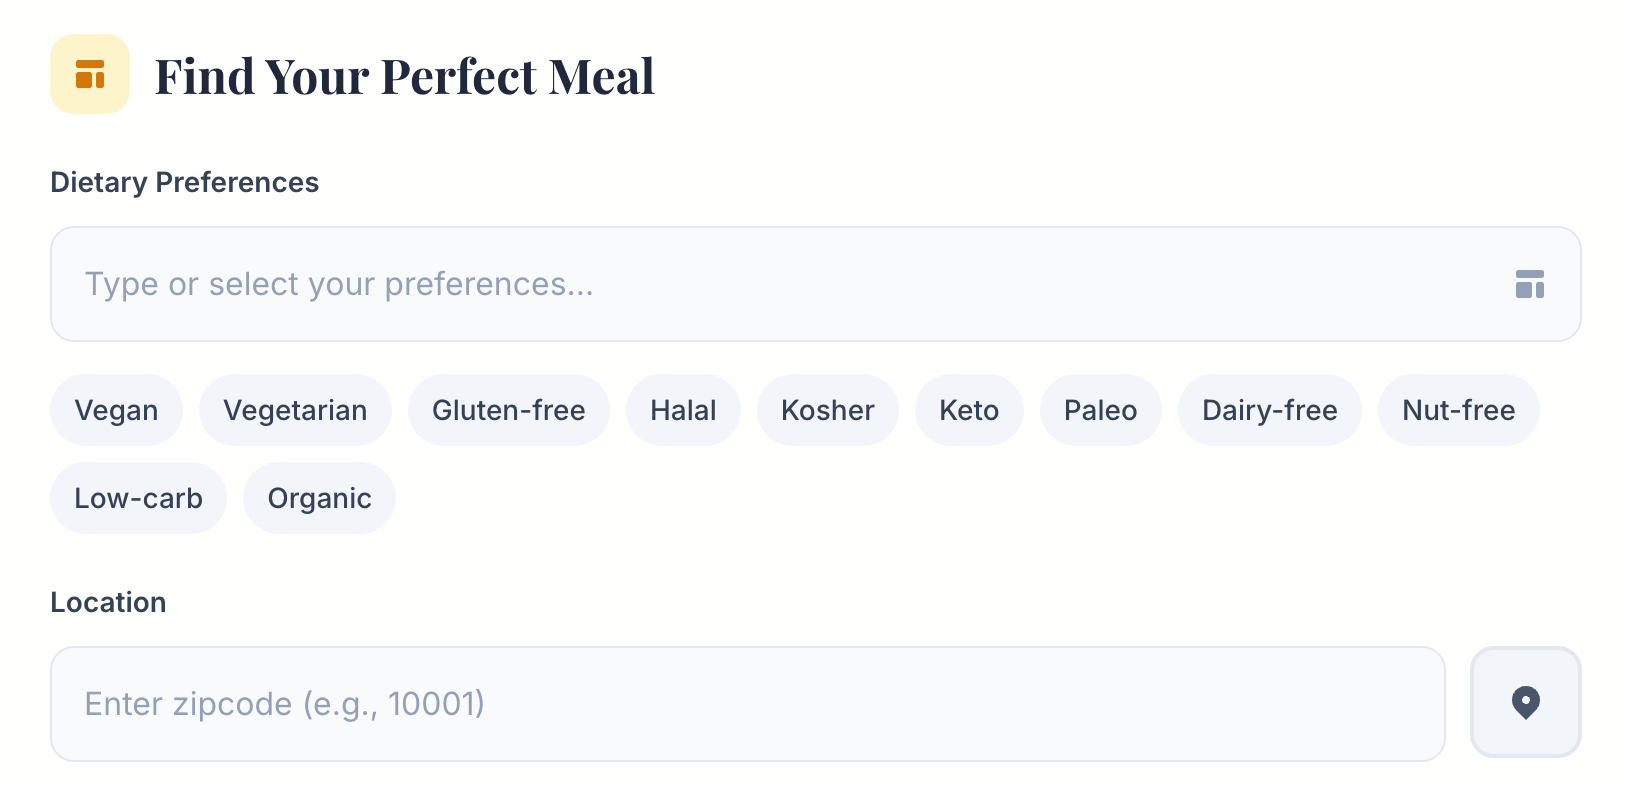Screen dimensions: 1628x786
Task: Choose the Organic chip
Action: pos(319,498)
